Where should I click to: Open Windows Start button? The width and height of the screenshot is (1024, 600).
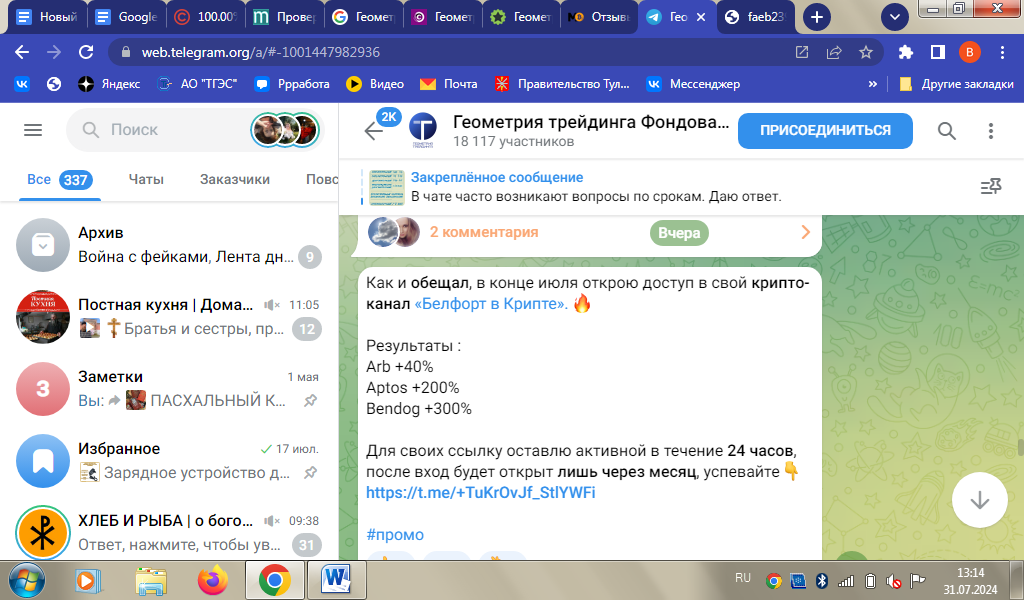pyautogui.click(x=27, y=580)
